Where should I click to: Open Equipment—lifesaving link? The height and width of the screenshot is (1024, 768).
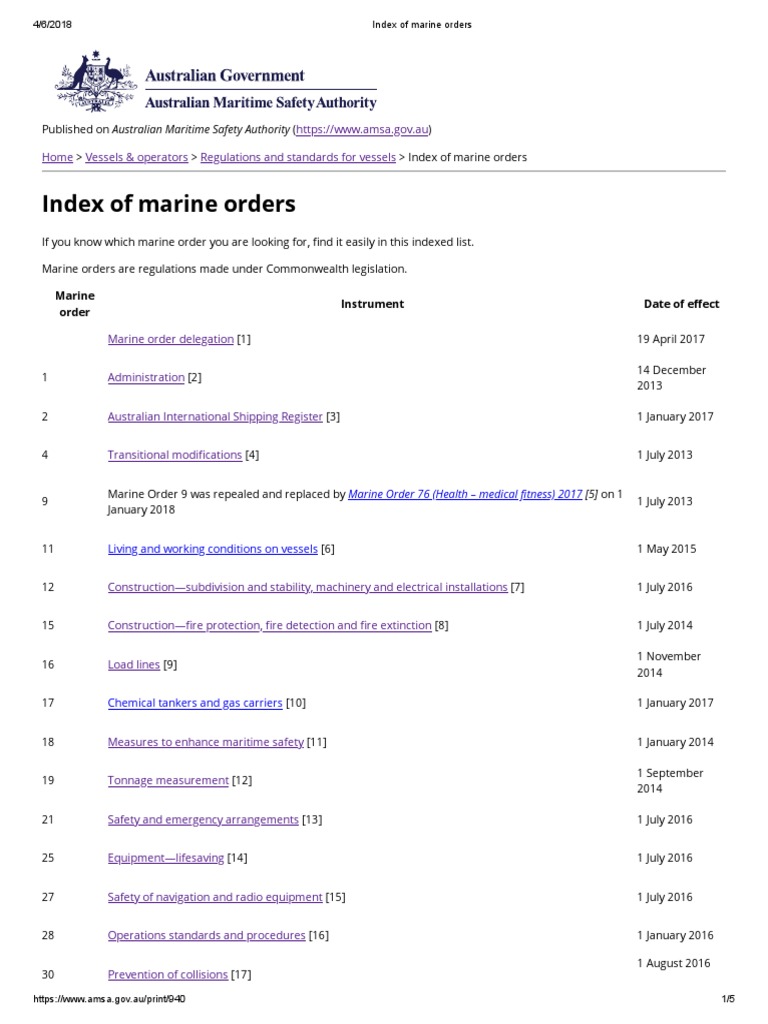[166, 858]
